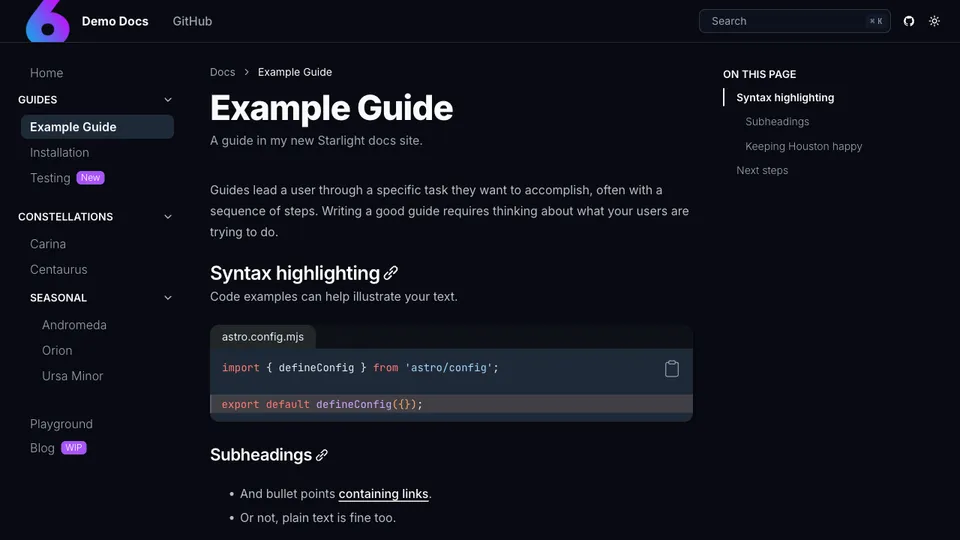
Task: Open the Blog page labeled WIP
Action: (x=42, y=448)
